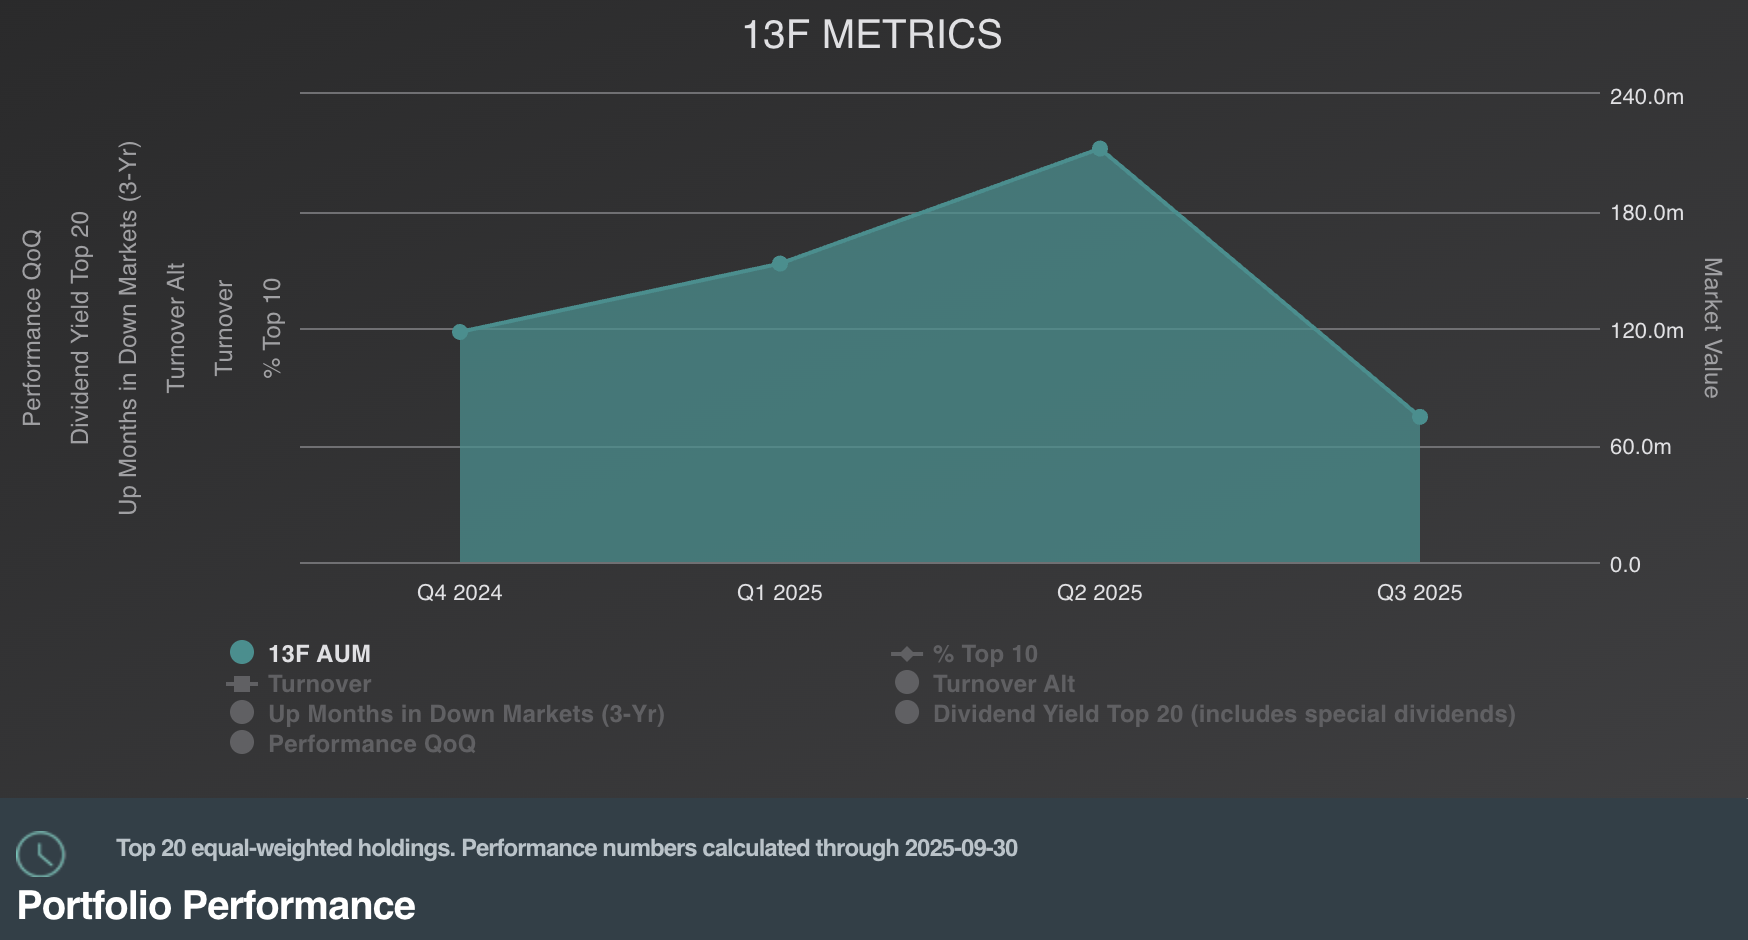Screen dimensions: 1748x940
Task: Click the "Q3 2025" x-axis label
Action: coord(1420,593)
